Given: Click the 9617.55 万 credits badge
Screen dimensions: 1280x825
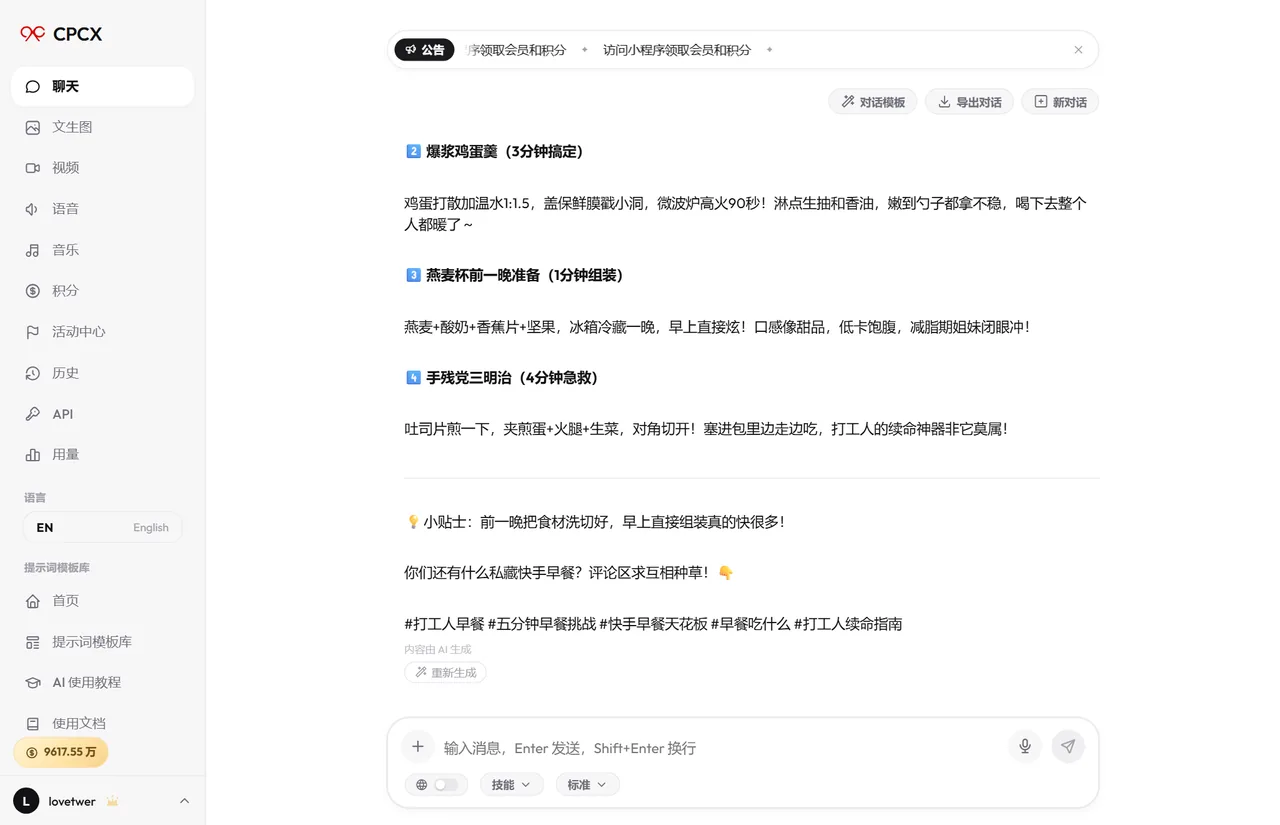Looking at the screenshot, I should coord(61,752).
